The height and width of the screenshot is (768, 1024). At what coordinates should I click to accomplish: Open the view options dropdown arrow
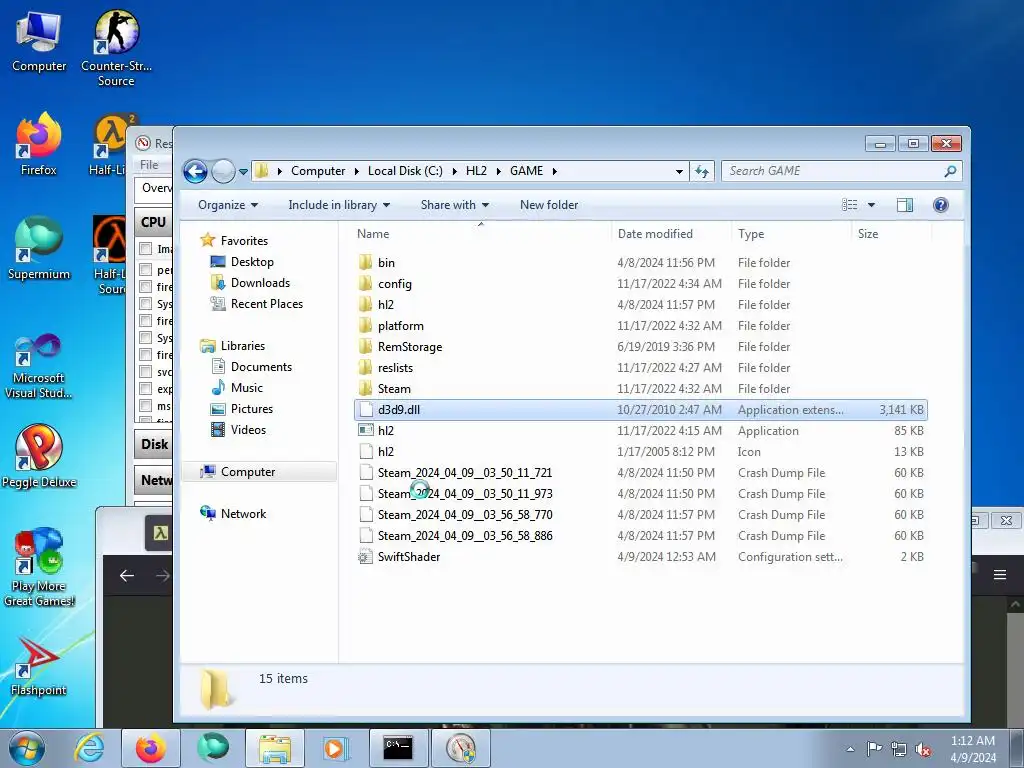pos(871,205)
